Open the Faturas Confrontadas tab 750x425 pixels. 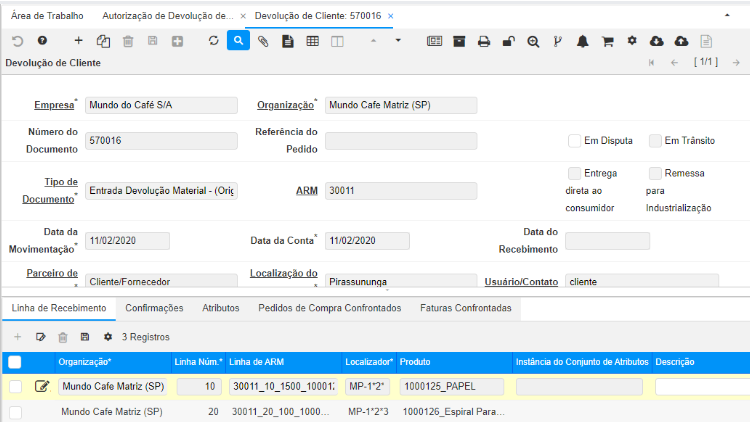click(x=465, y=308)
